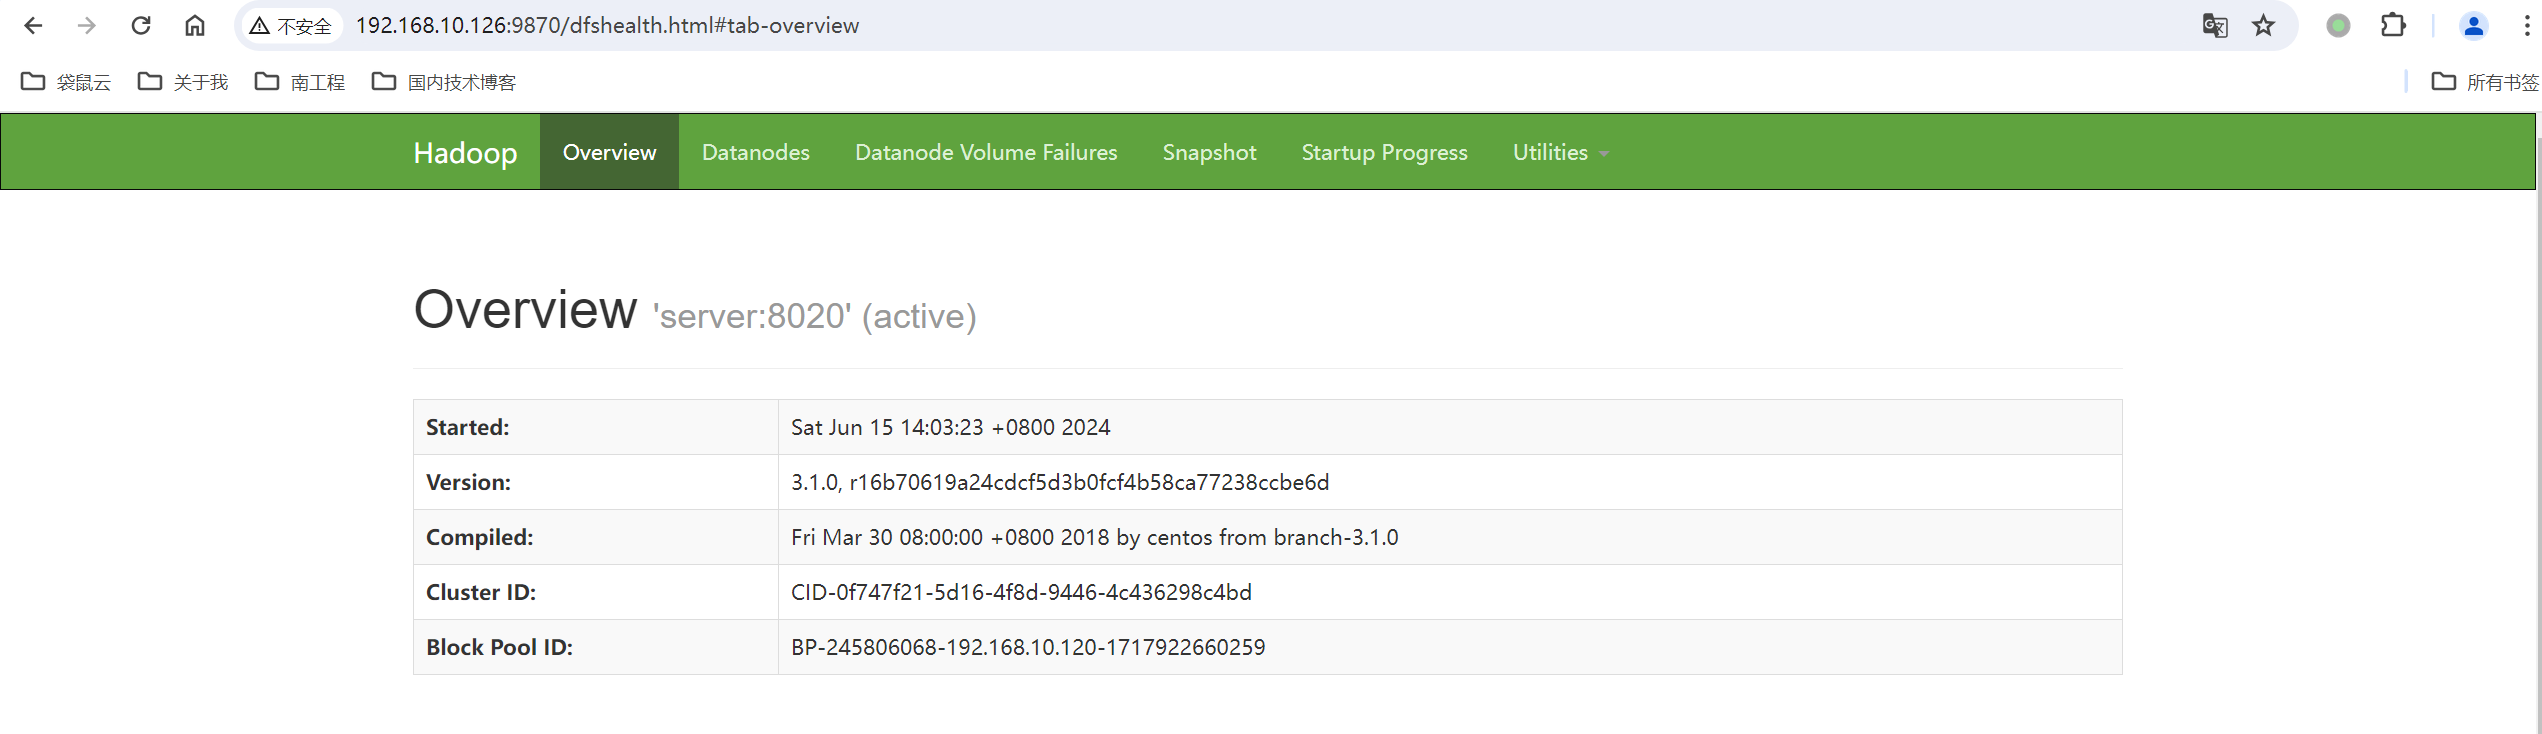Screen dimensions: 2542x734
Task: Open the Google Translate page icon
Action: (x=2215, y=26)
